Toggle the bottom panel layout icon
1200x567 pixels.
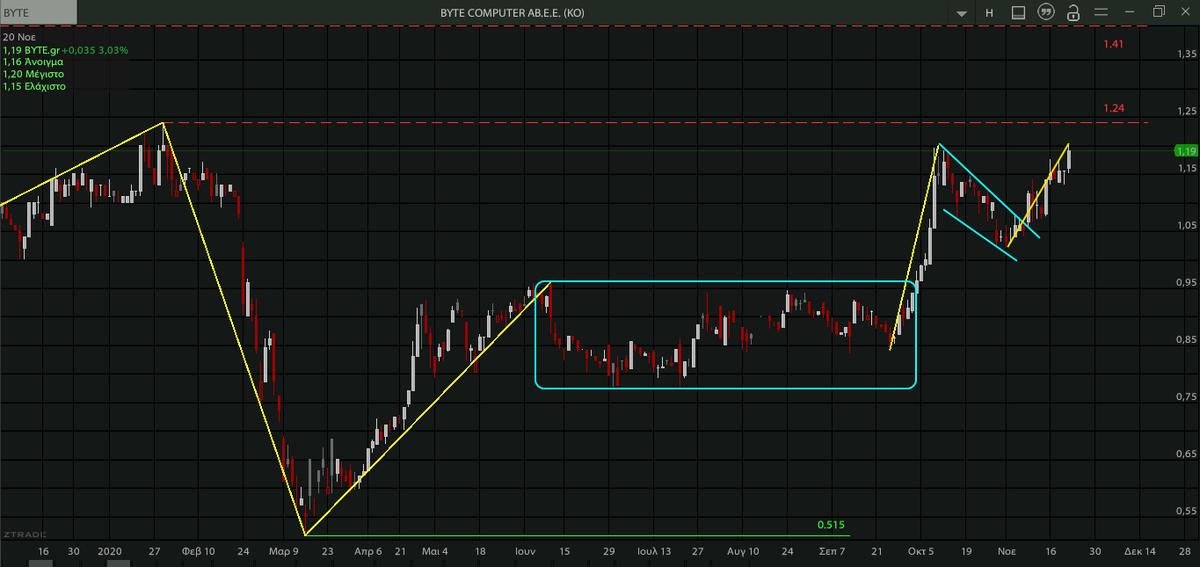[1018, 13]
